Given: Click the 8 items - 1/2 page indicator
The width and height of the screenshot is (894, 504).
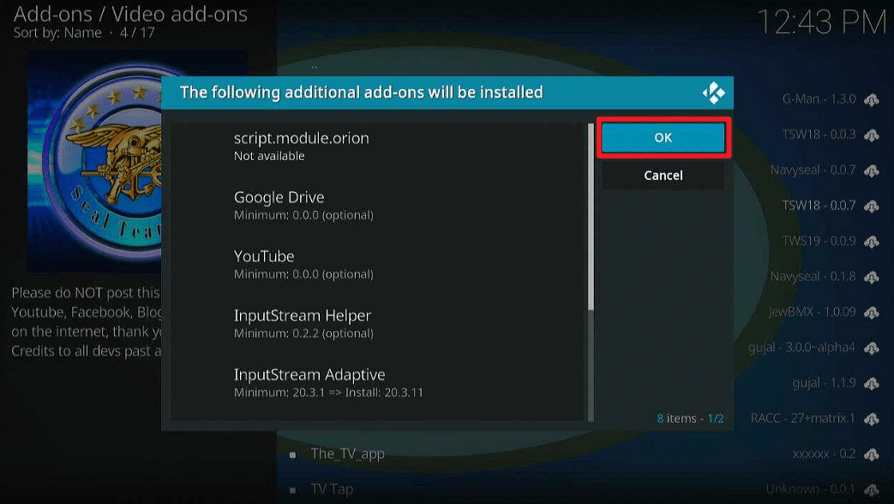Looking at the screenshot, I should 690,418.
